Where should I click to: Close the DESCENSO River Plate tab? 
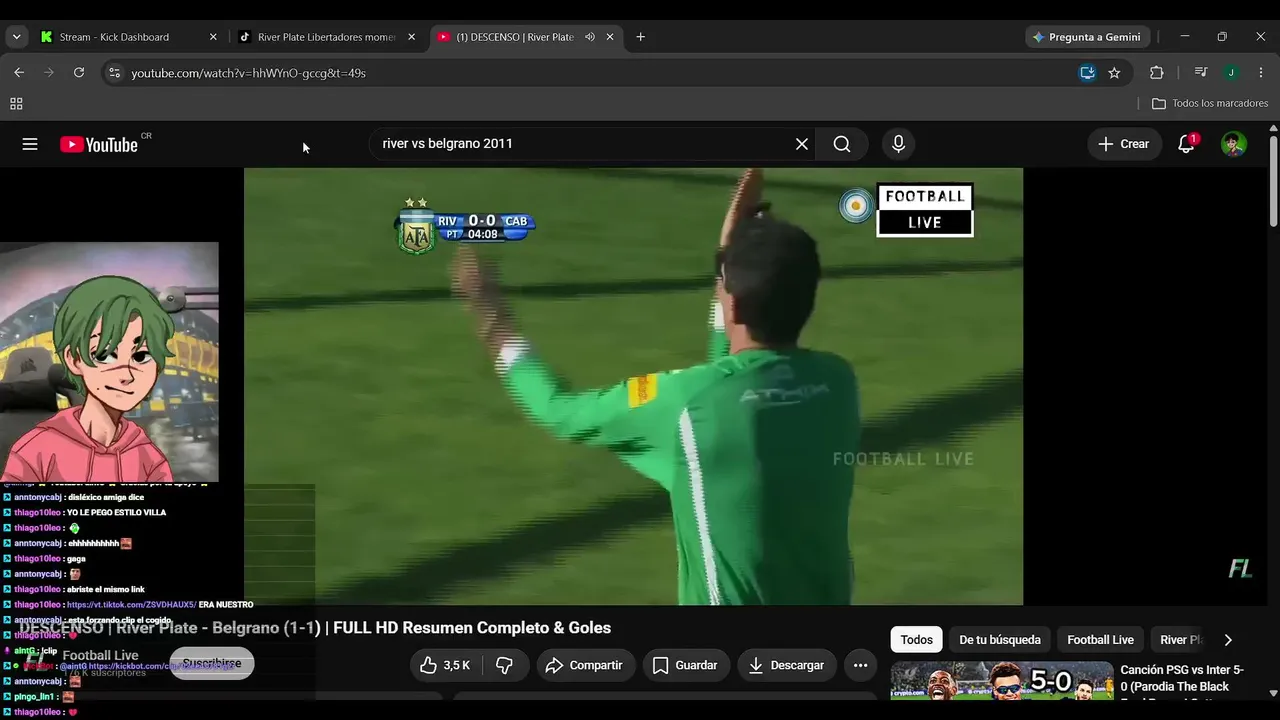coord(610,37)
